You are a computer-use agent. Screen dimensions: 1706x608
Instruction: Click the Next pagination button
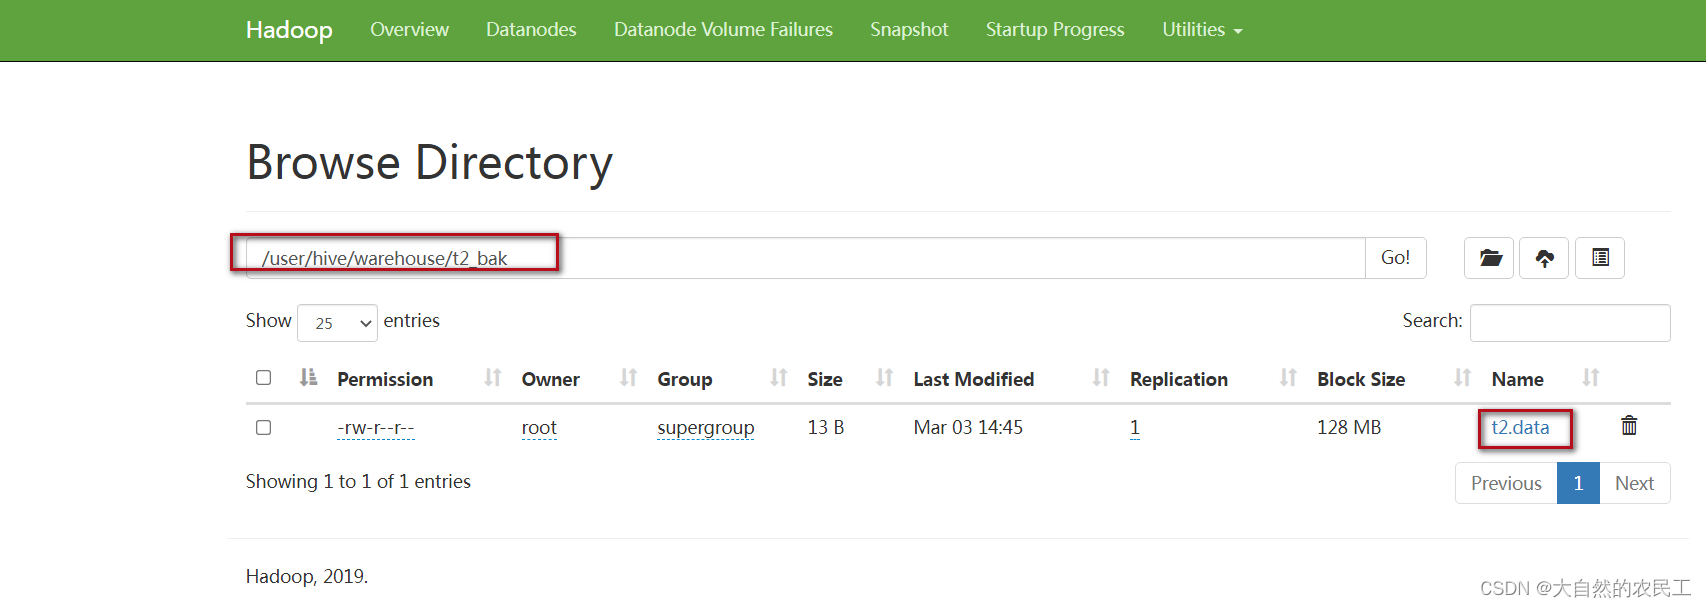(x=1634, y=483)
